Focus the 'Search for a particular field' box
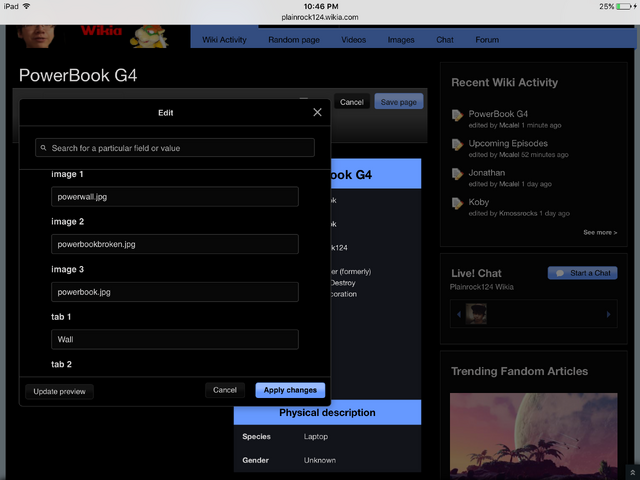The image size is (640, 480). coord(175,148)
